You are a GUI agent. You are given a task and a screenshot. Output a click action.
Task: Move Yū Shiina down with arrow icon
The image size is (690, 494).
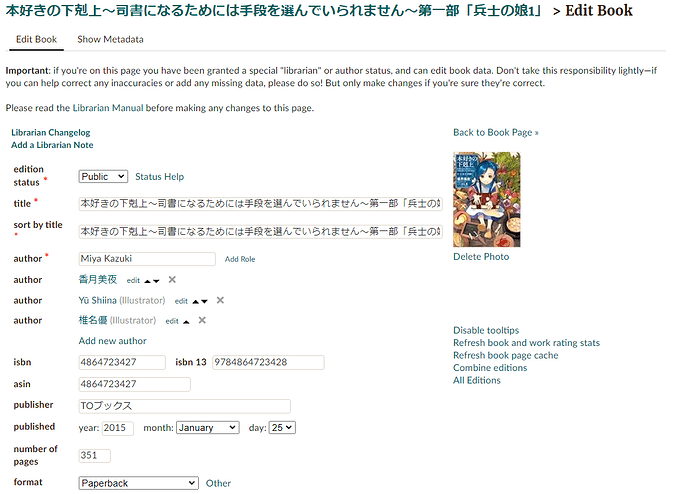[x=204, y=301]
